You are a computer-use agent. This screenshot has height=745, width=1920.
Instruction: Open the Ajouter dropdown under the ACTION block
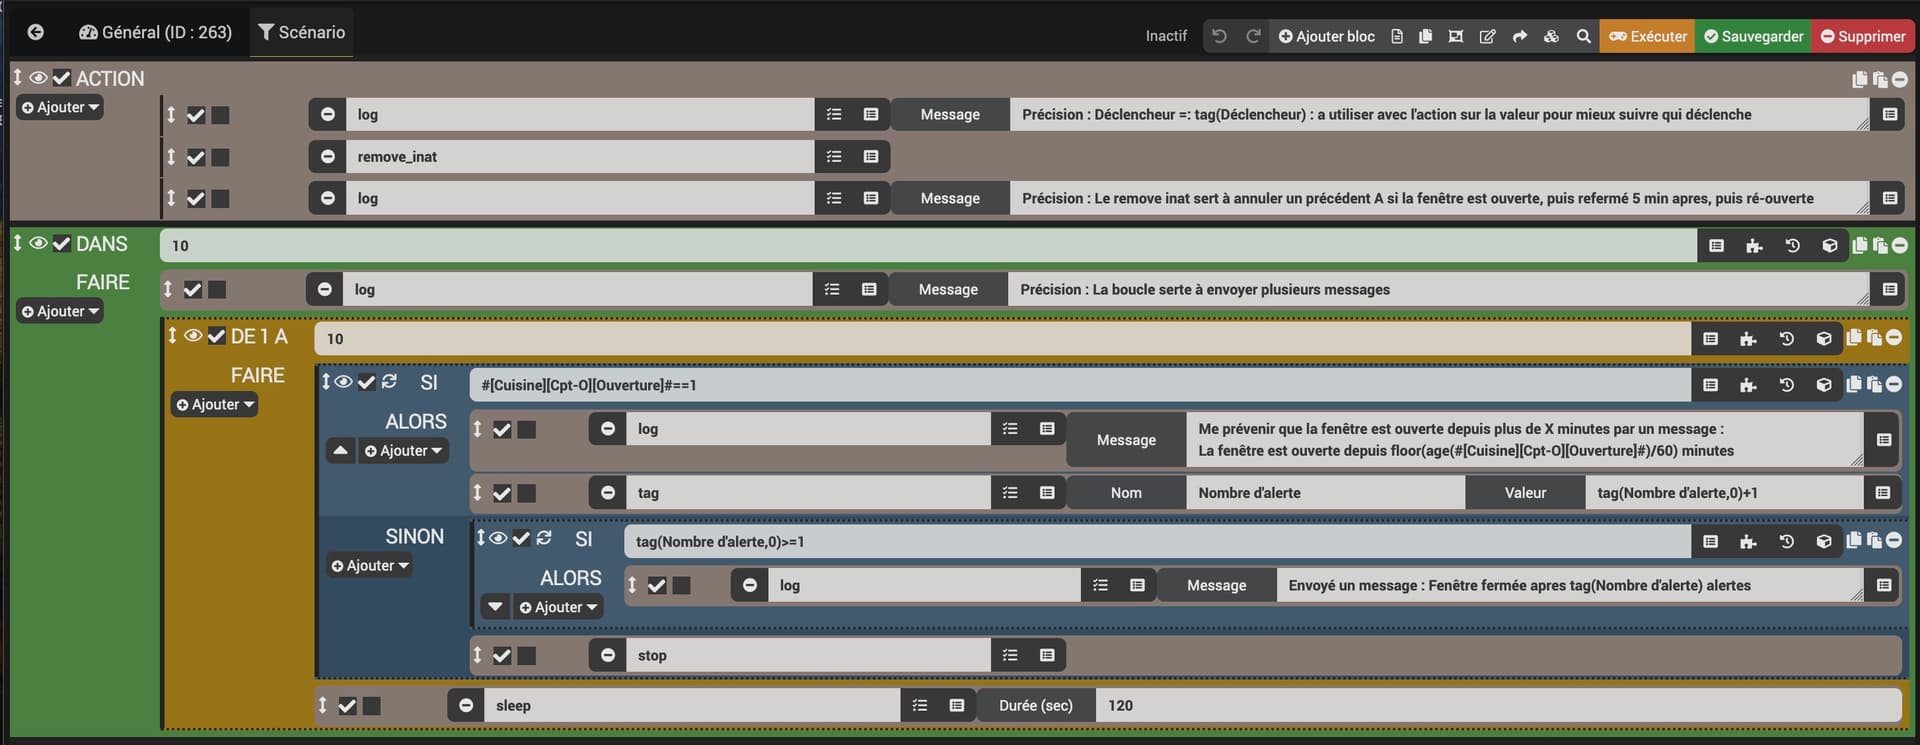coord(60,108)
